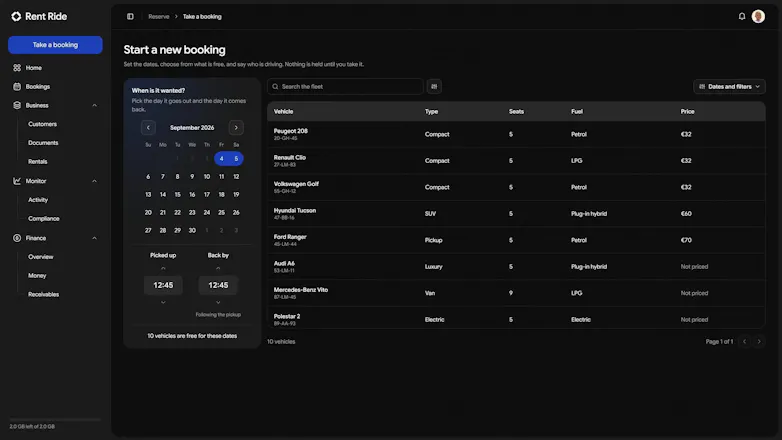Sort by the Price column header
782x440 pixels.
point(687,112)
